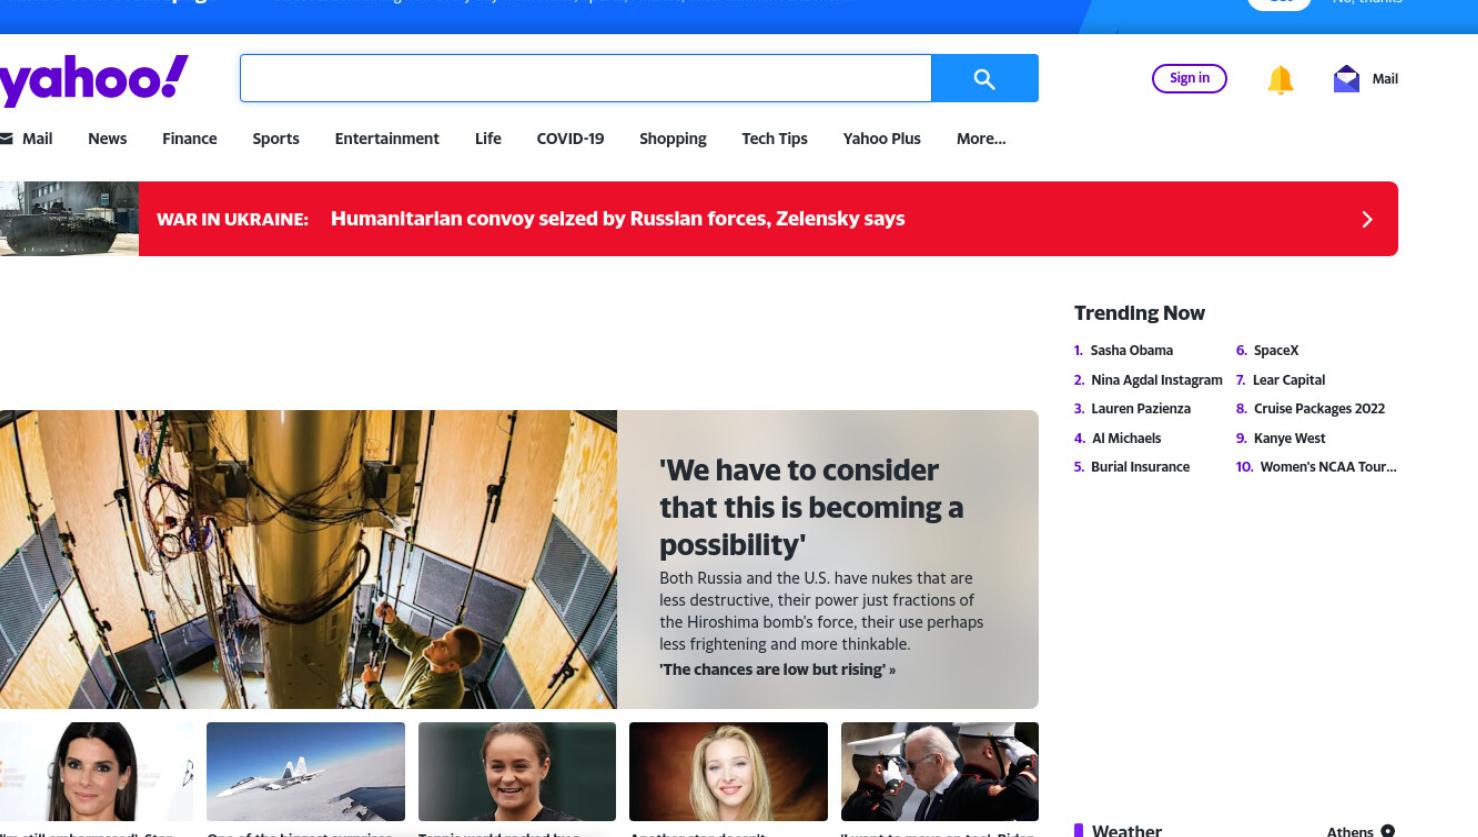Click the arrow on the Ukraine news banner

pos(1367,219)
